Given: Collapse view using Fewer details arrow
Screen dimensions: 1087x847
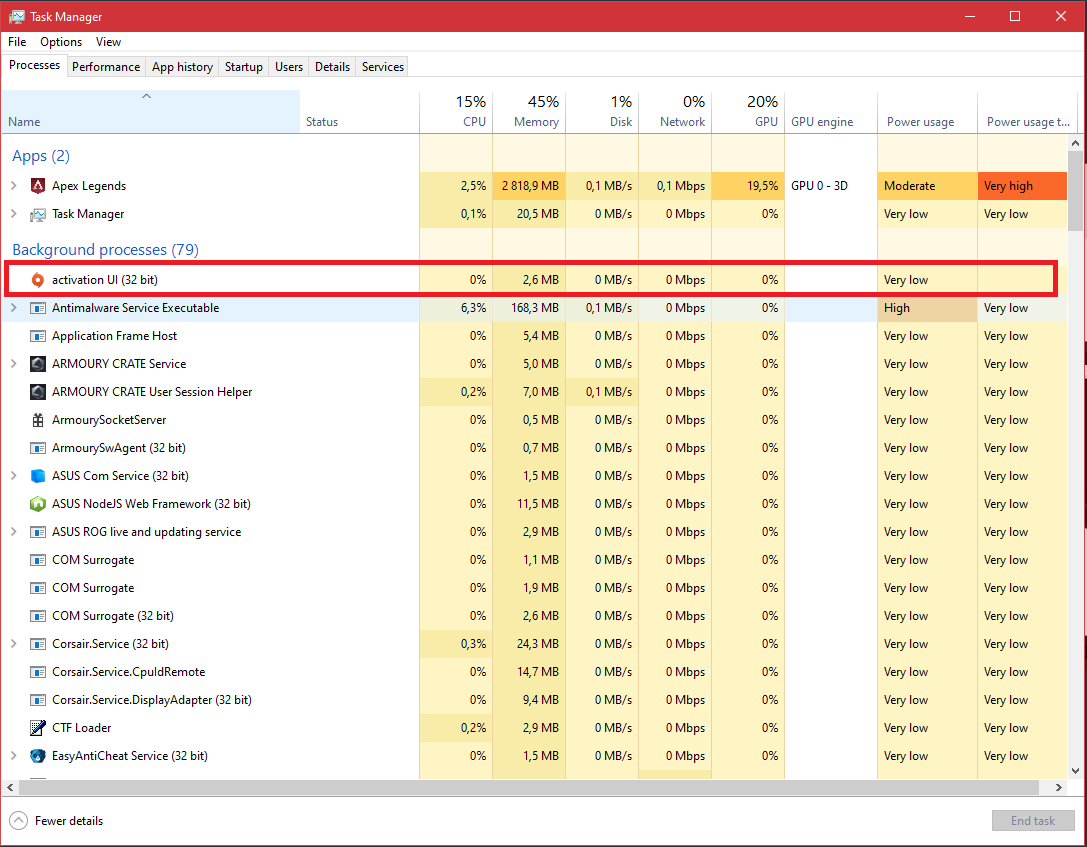Looking at the screenshot, I should (18, 821).
